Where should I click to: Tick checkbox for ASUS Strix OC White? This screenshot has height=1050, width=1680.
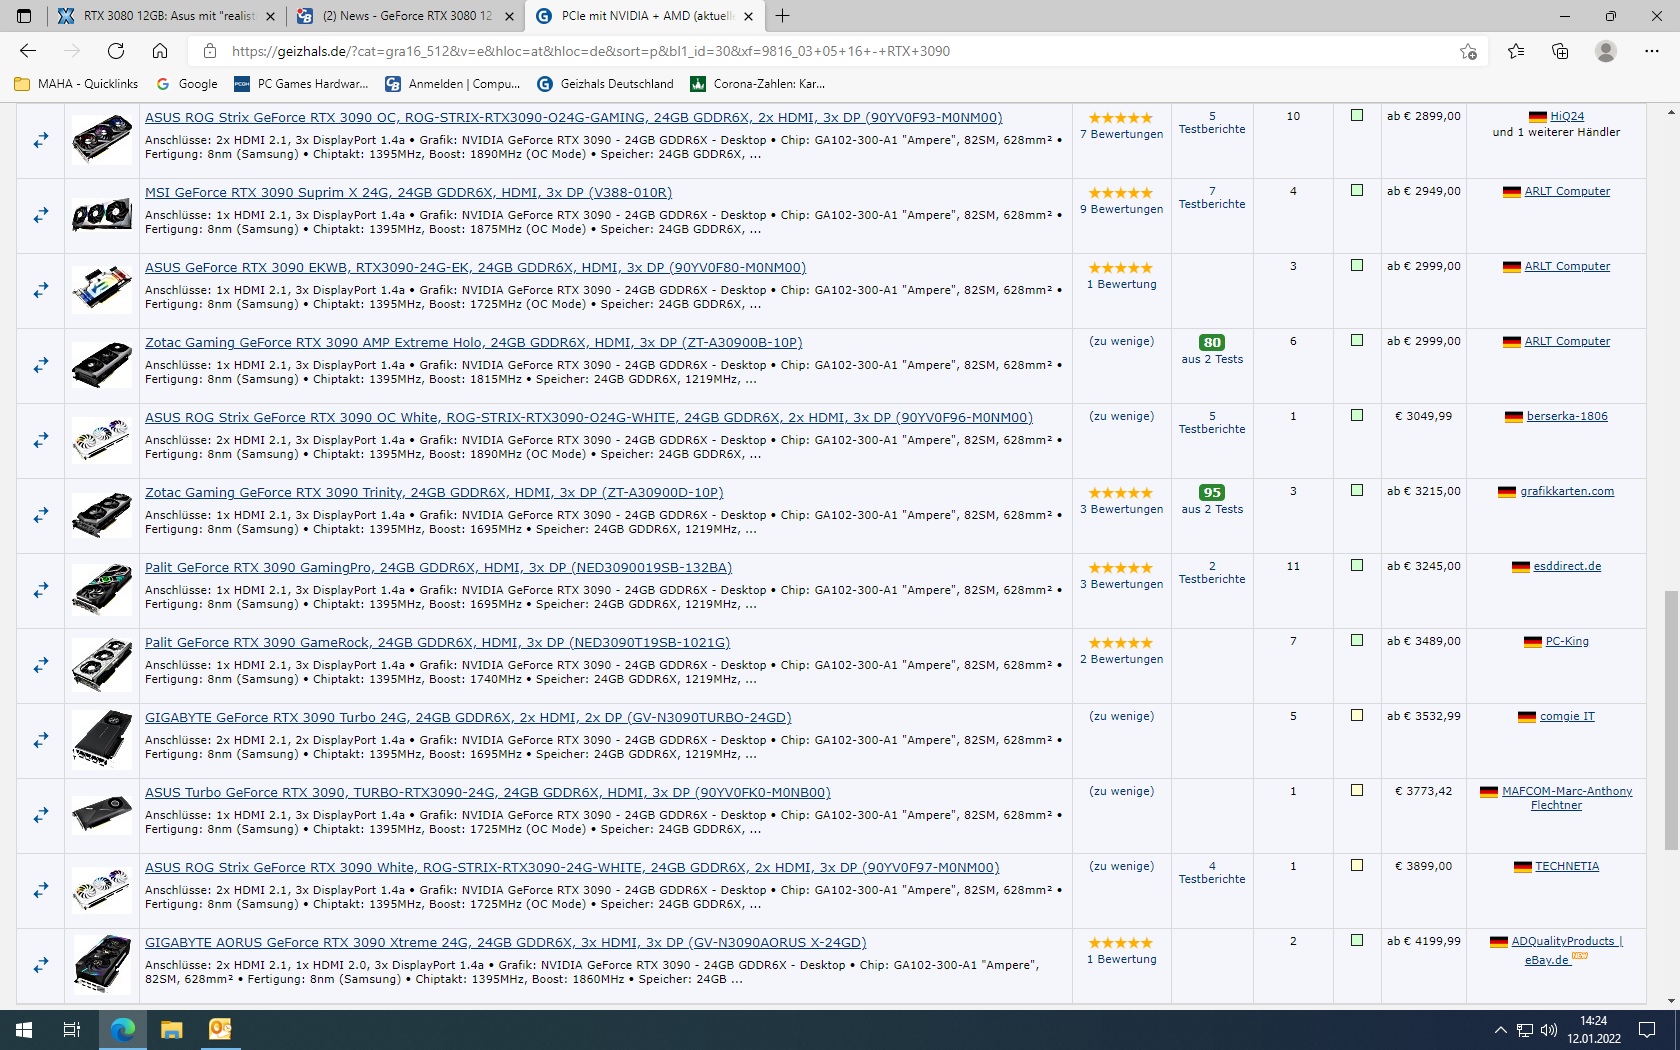pyautogui.click(x=1357, y=416)
